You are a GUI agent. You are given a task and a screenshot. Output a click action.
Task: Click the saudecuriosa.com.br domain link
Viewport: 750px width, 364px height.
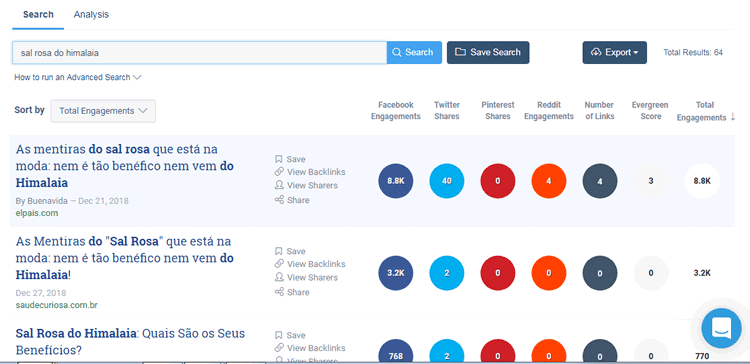click(56, 305)
